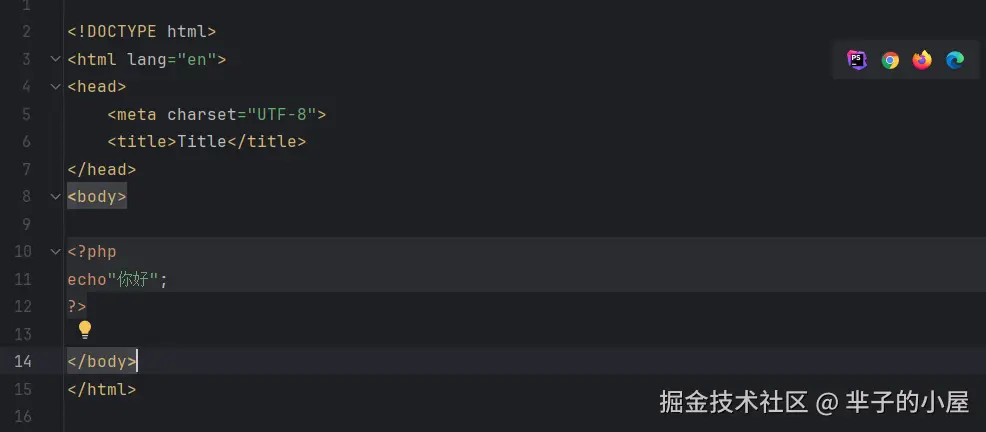This screenshot has width=986, height=432.
Task: Collapse the html tag fold arrow
Action: coord(55,59)
